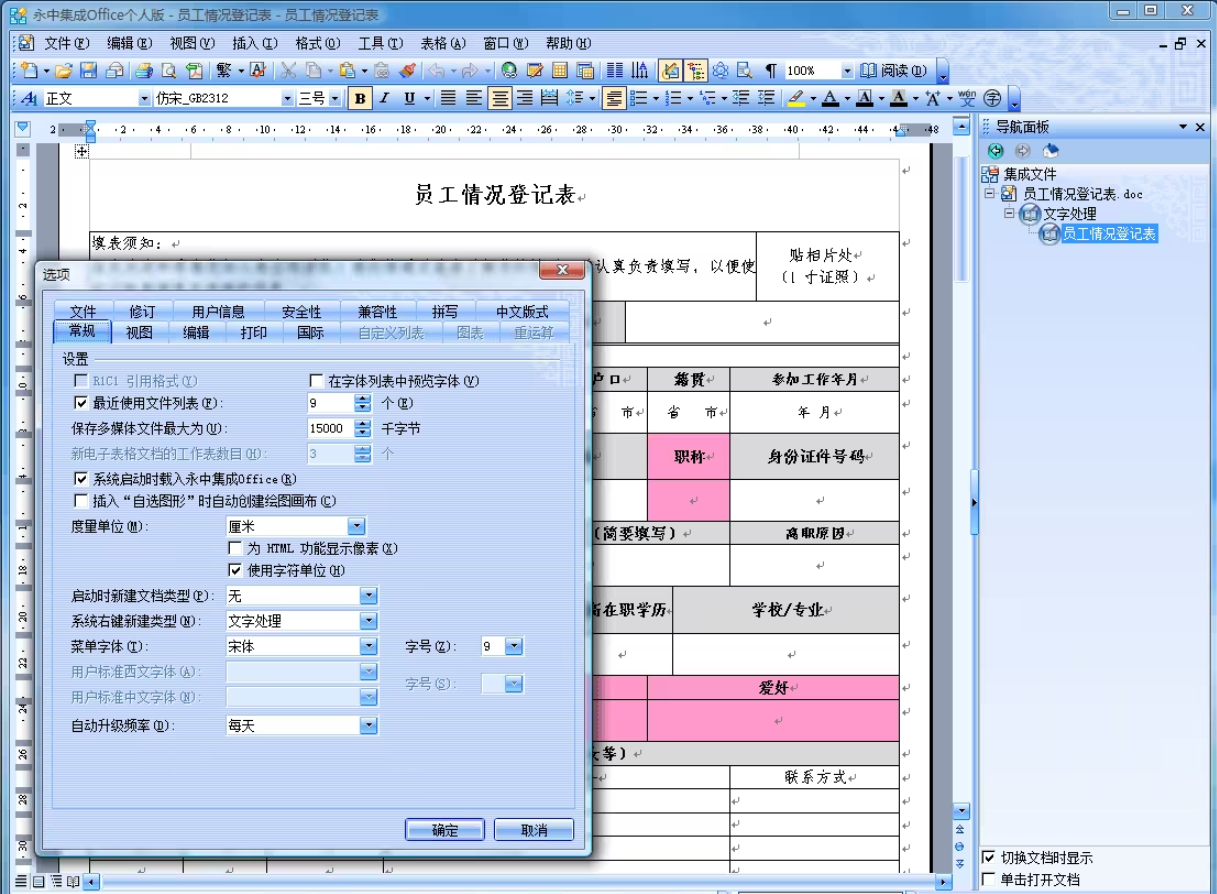Screen dimensions: 1217x894
Task: Click the table move handle icon
Action: [82, 152]
